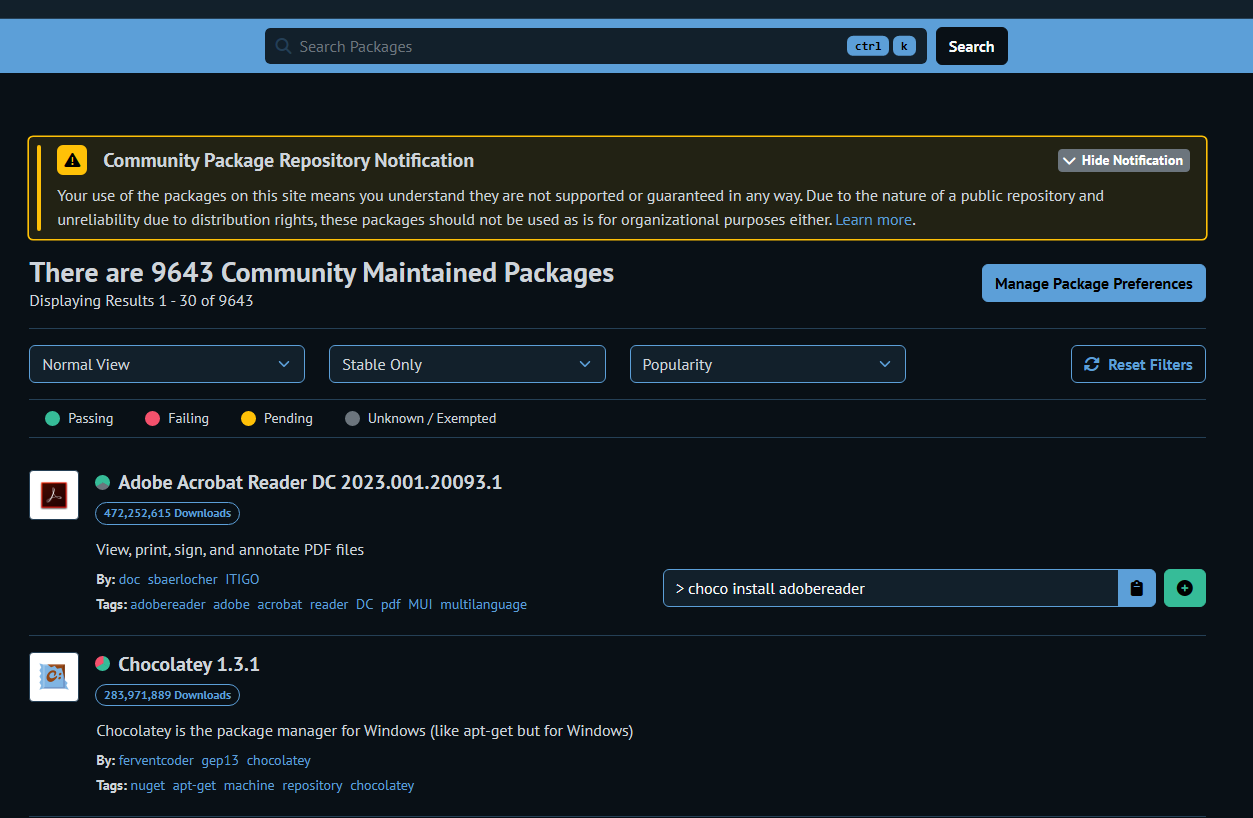The height and width of the screenshot is (818, 1253).
Task: Click the warning triangle icon in notification banner
Action: (70, 160)
